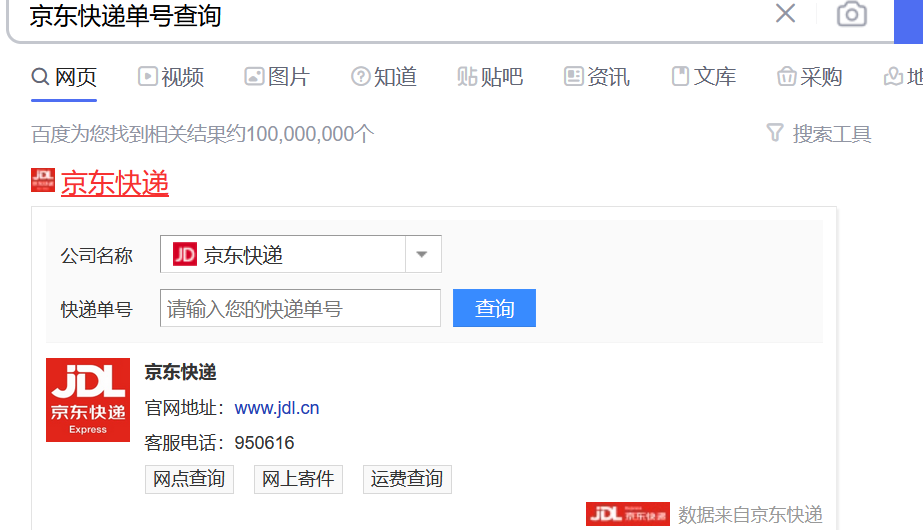Focus the 快递单号 input field

pos(300,308)
